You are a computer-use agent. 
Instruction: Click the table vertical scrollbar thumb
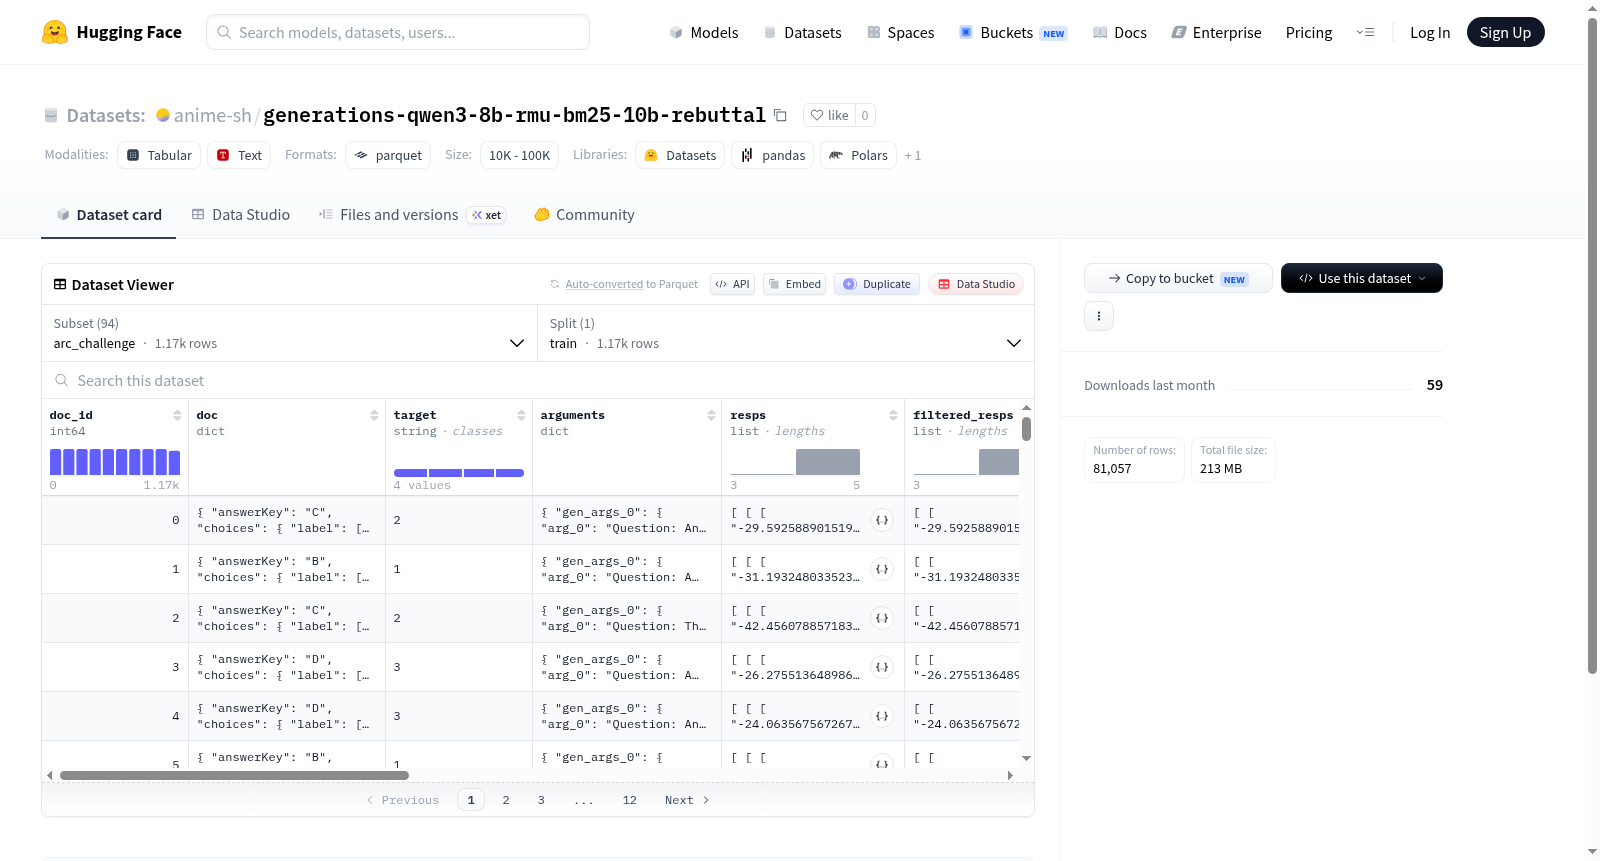1026,429
